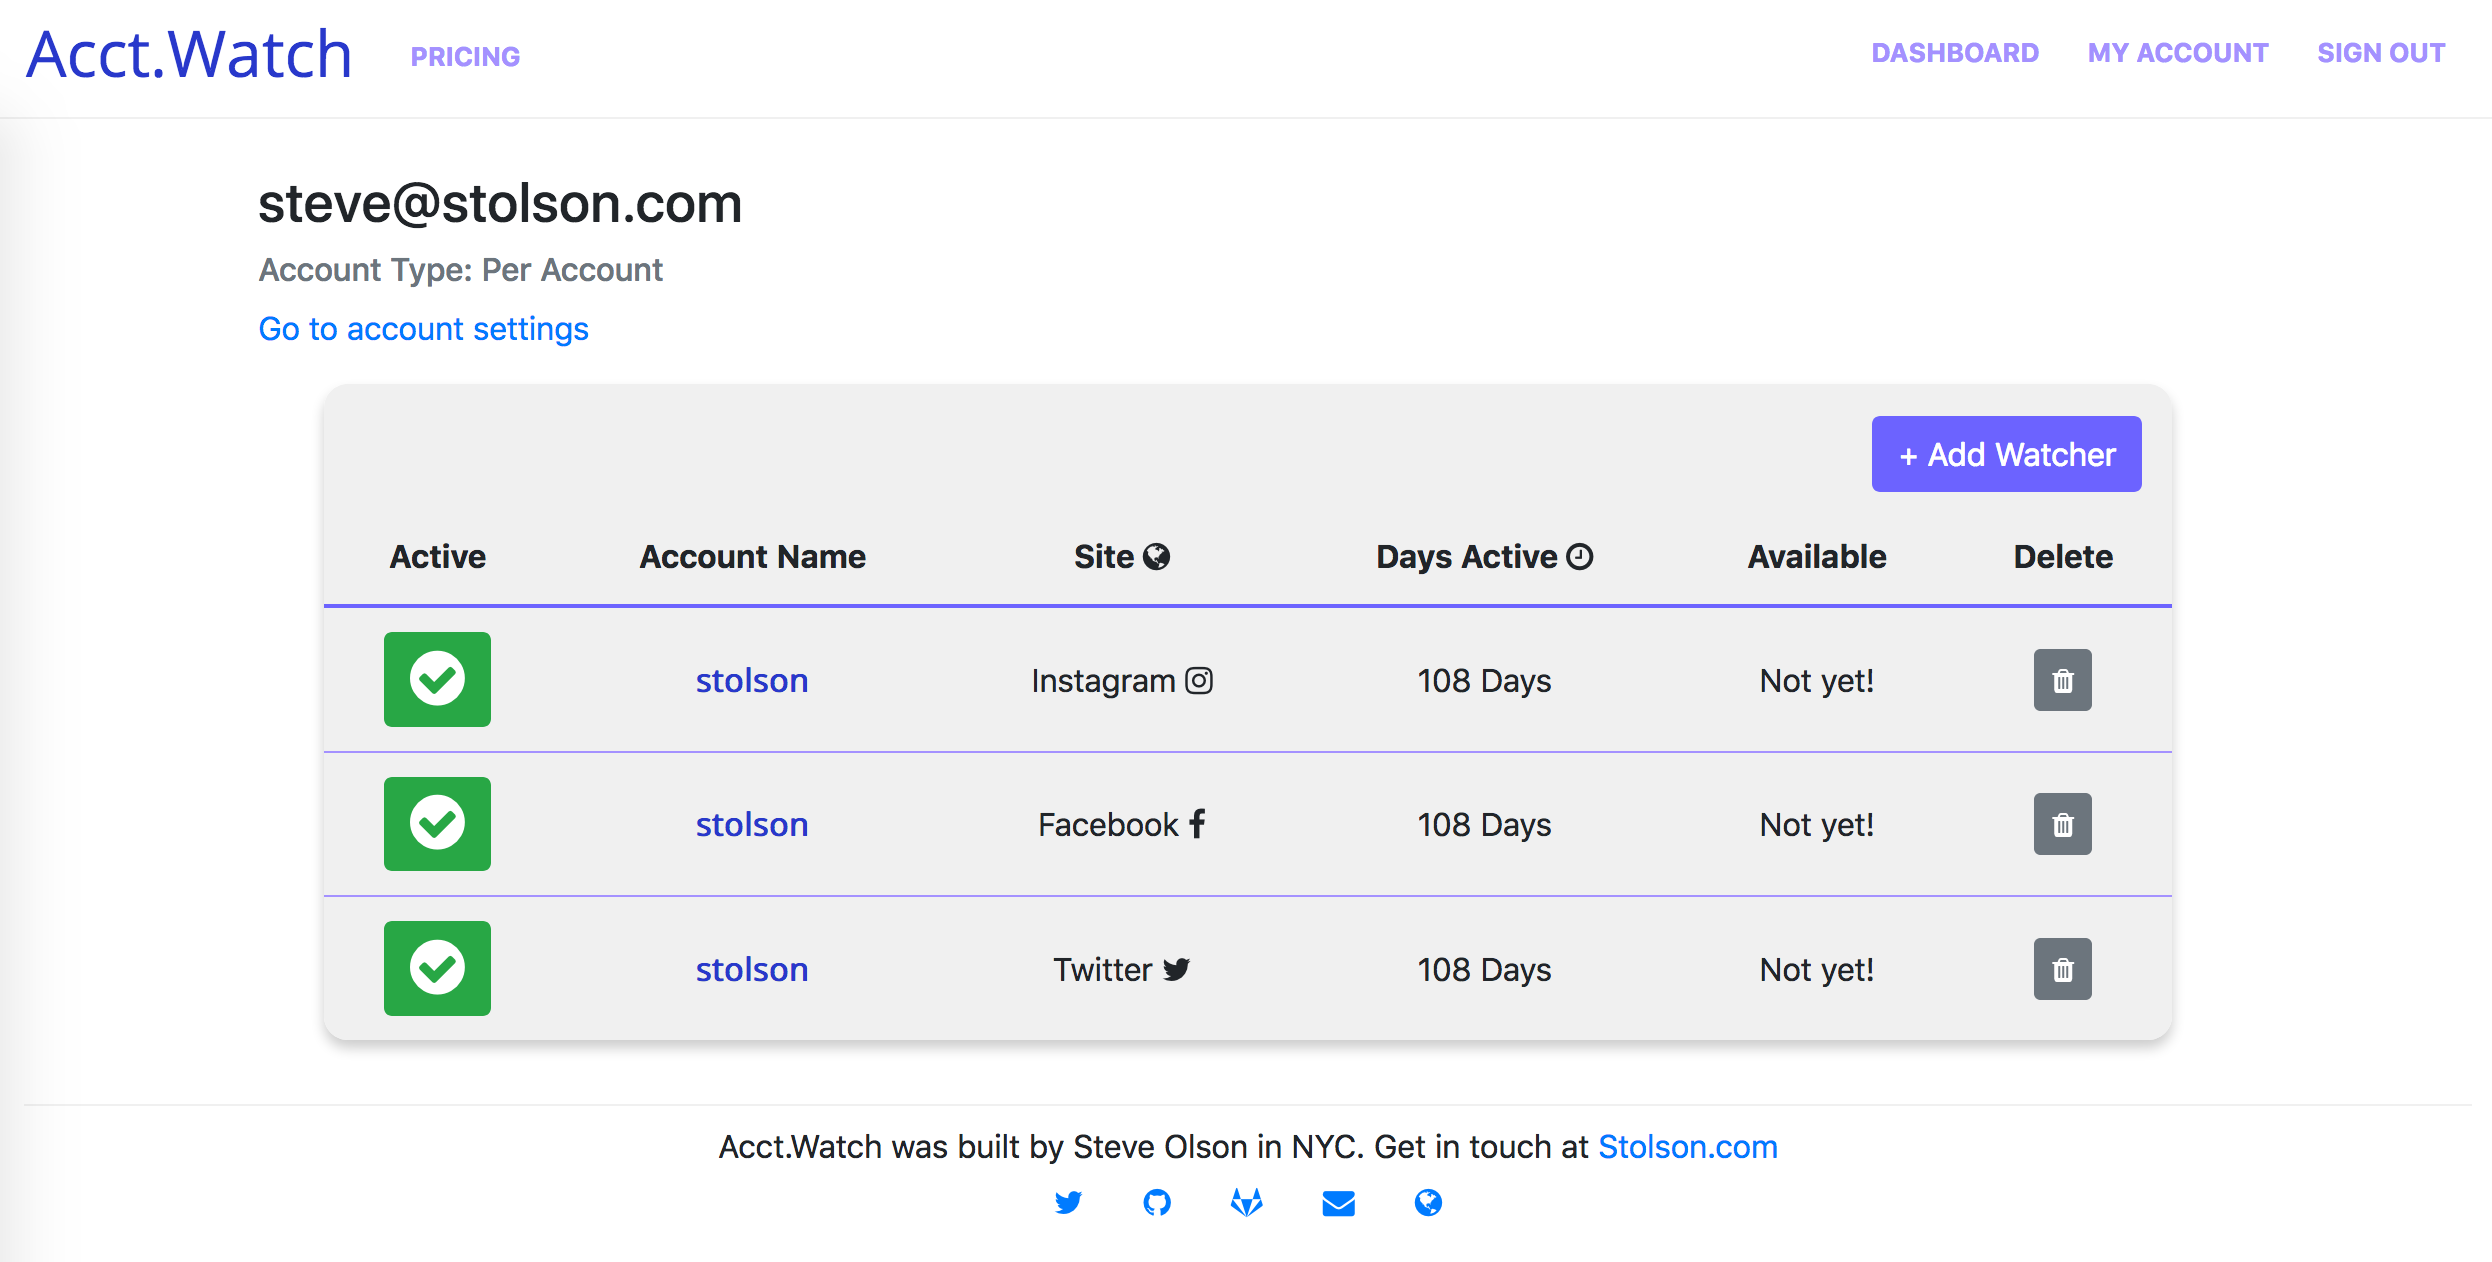The height and width of the screenshot is (1262, 2492).
Task: Click the globe icon in the footer
Action: 1428,1203
